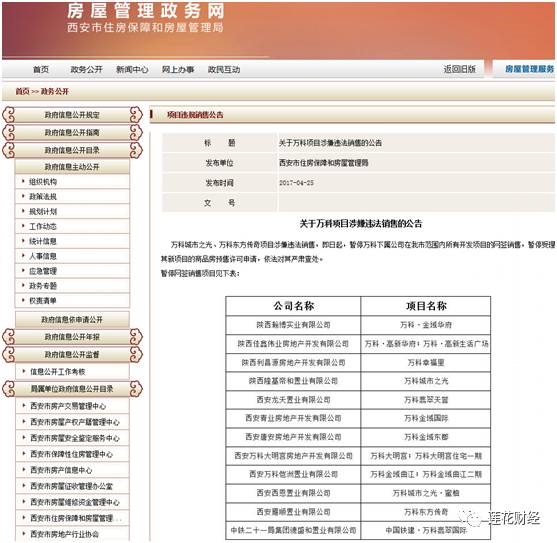This screenshot has height=543, width=557.
Task: Click the 万科金域东郡 table cell
Action: 426,437
